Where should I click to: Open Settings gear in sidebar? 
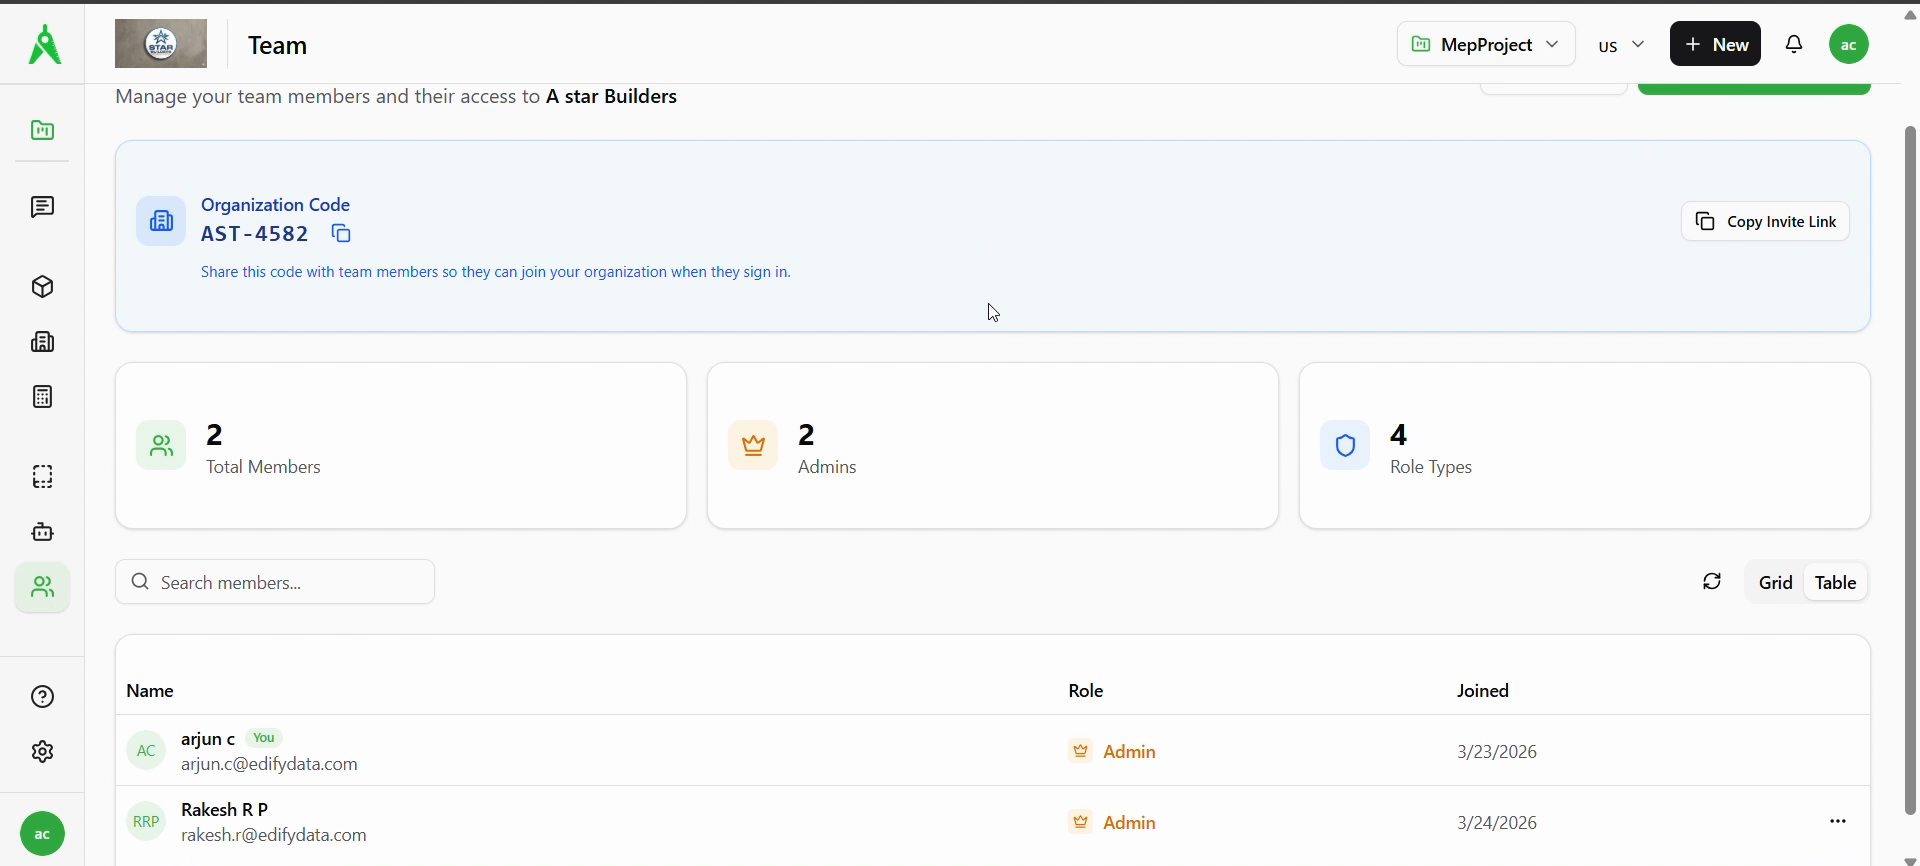[x=42, y=752]
